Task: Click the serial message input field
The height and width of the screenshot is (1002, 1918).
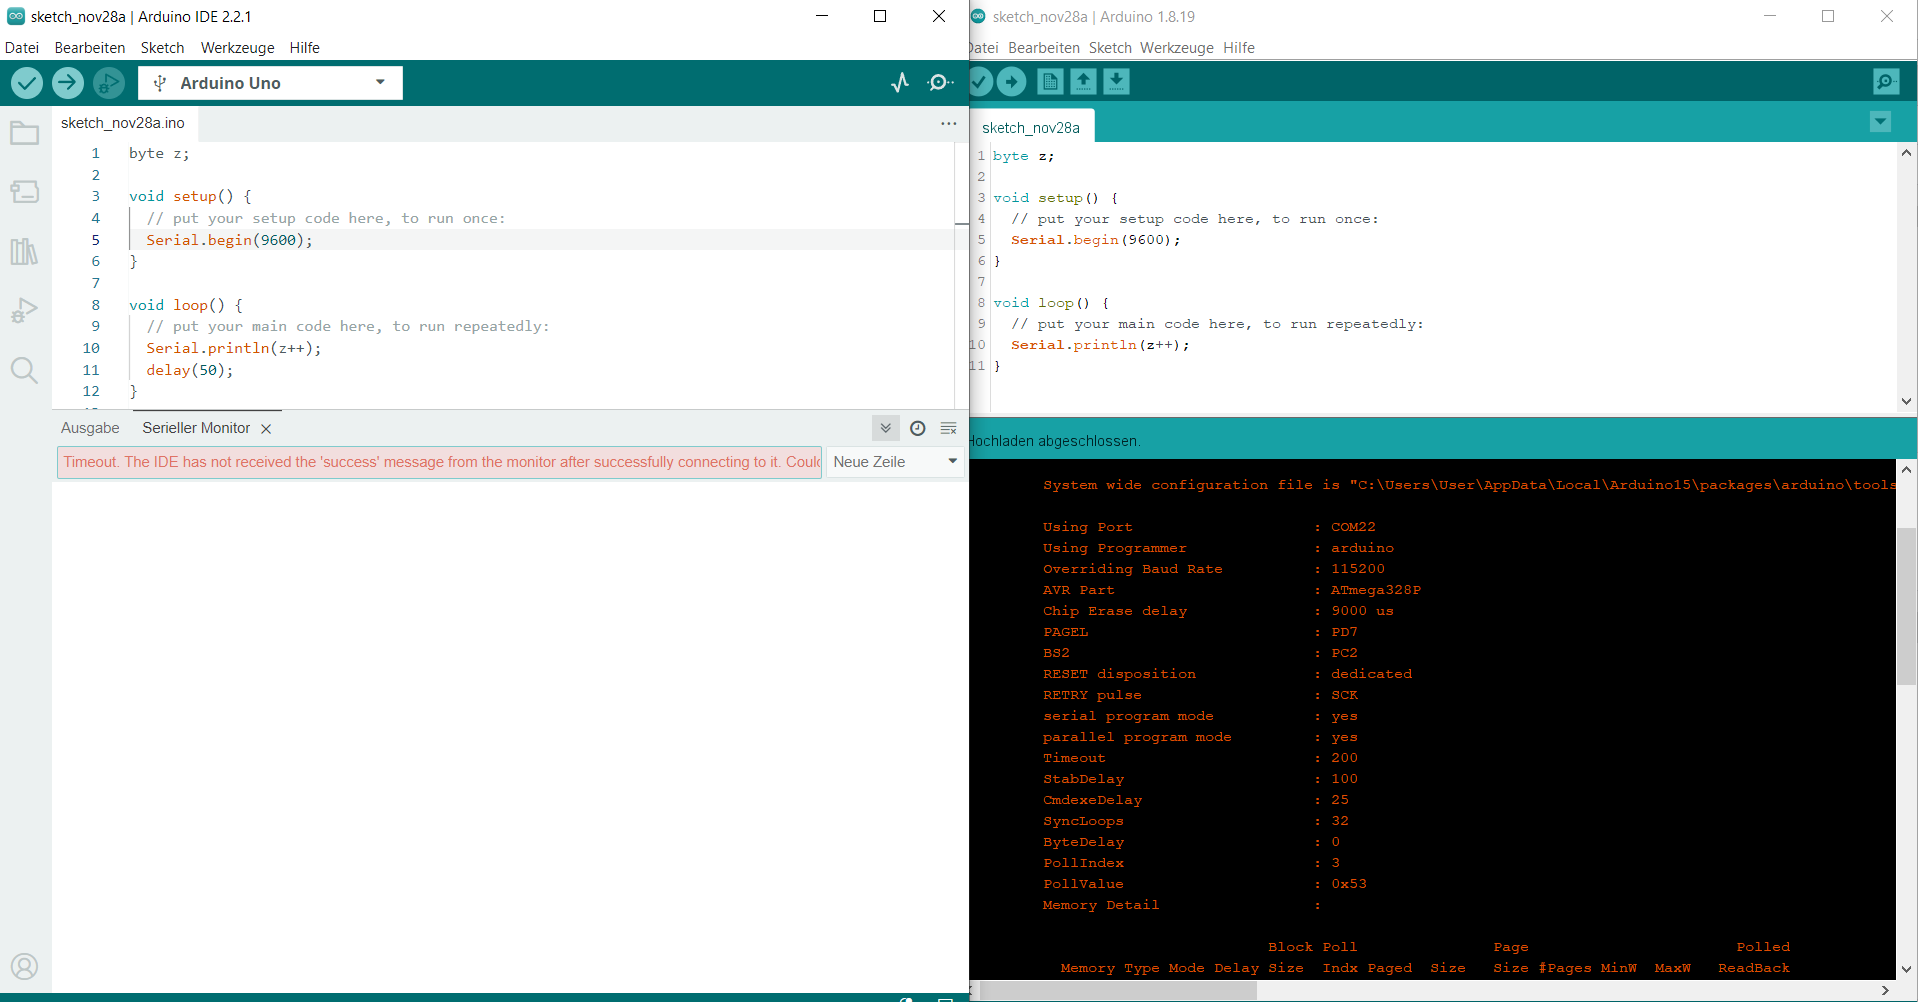Action: (440, 462)
